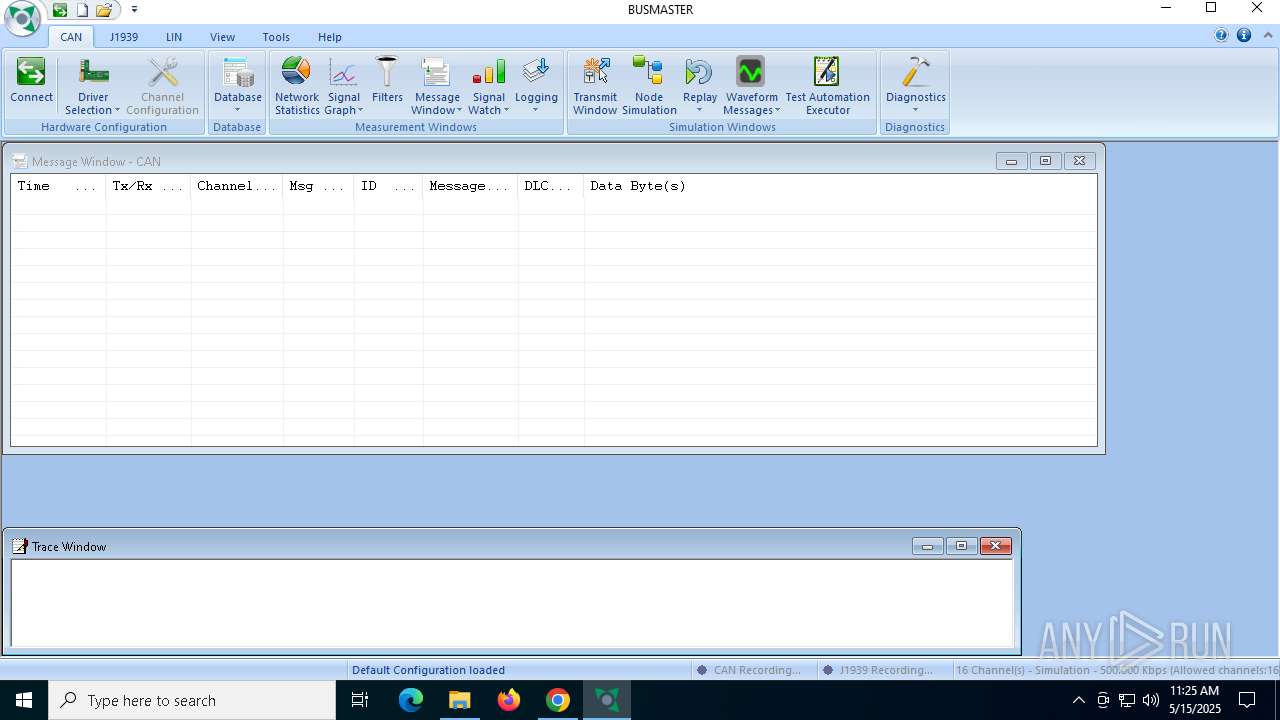Click the Channel column header
This screenshot has height=720, width=1280.
(237, 186)
